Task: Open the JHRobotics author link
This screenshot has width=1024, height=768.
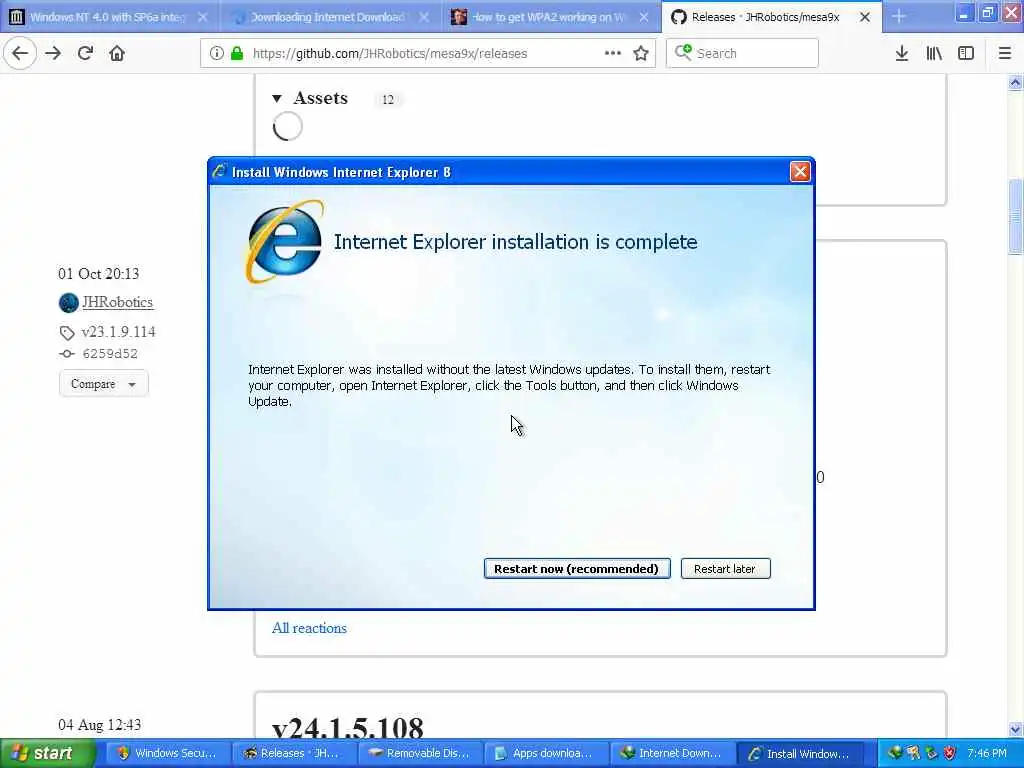Action: pyautogui.click(x=118, y=302)
